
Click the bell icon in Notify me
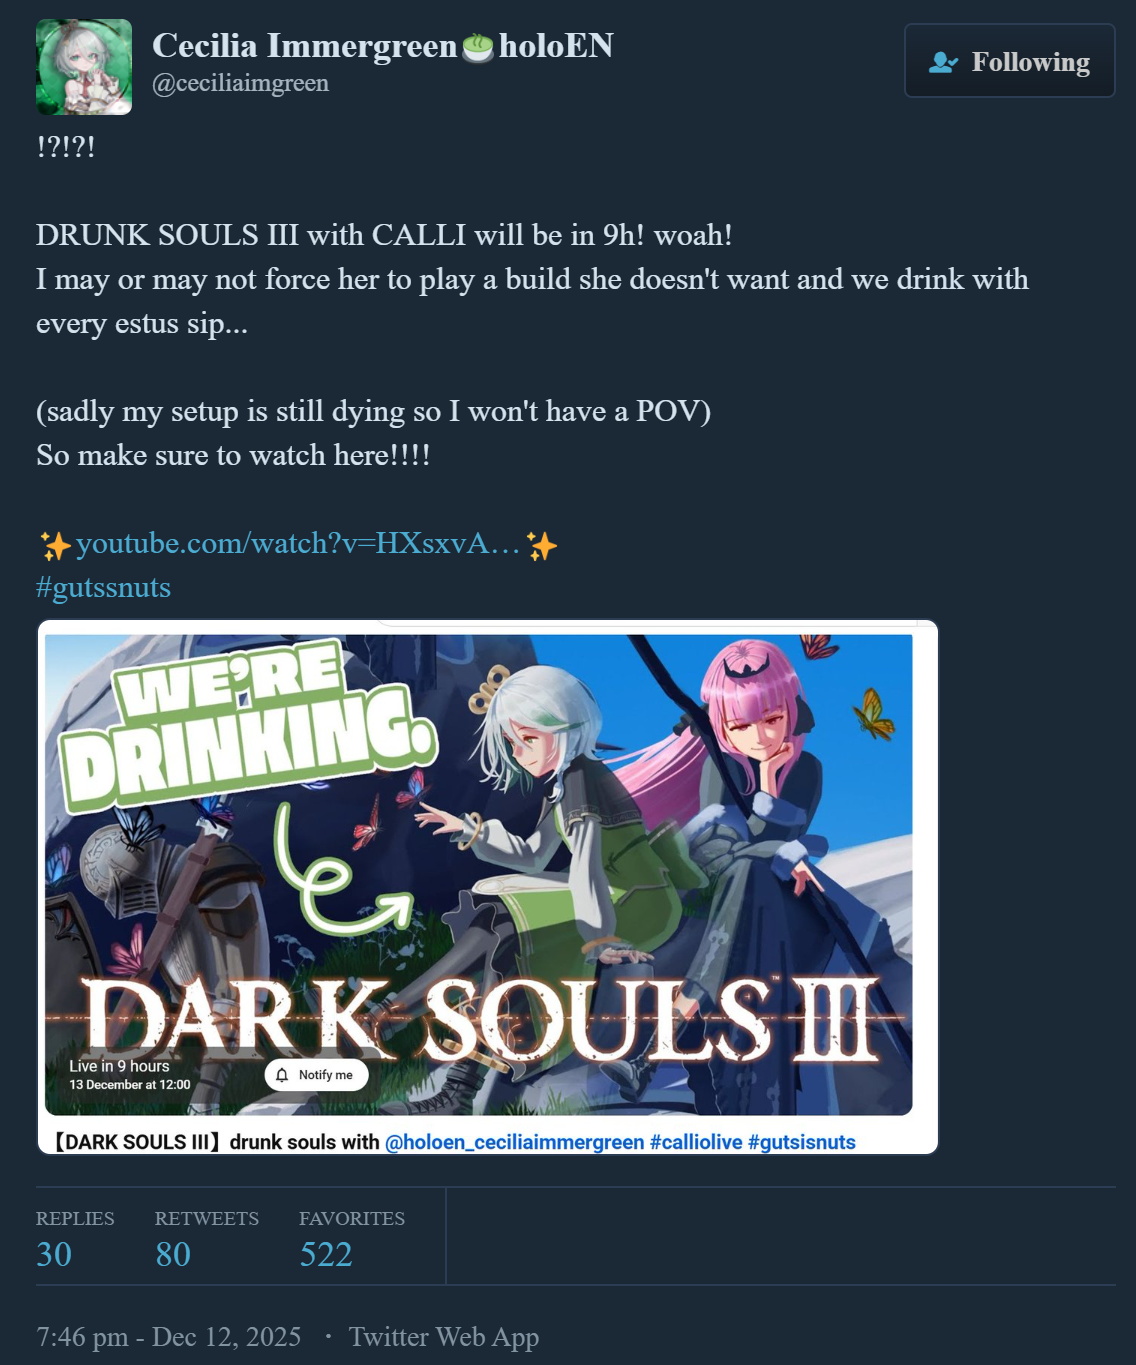point(283,1075)
